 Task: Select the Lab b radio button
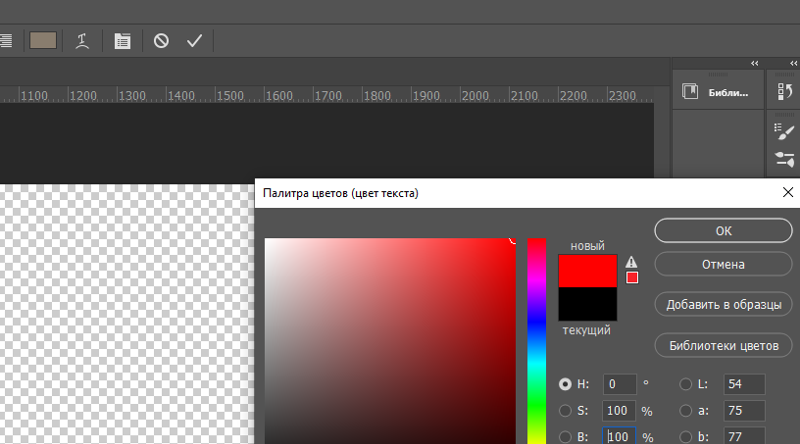tap(686, 437)
